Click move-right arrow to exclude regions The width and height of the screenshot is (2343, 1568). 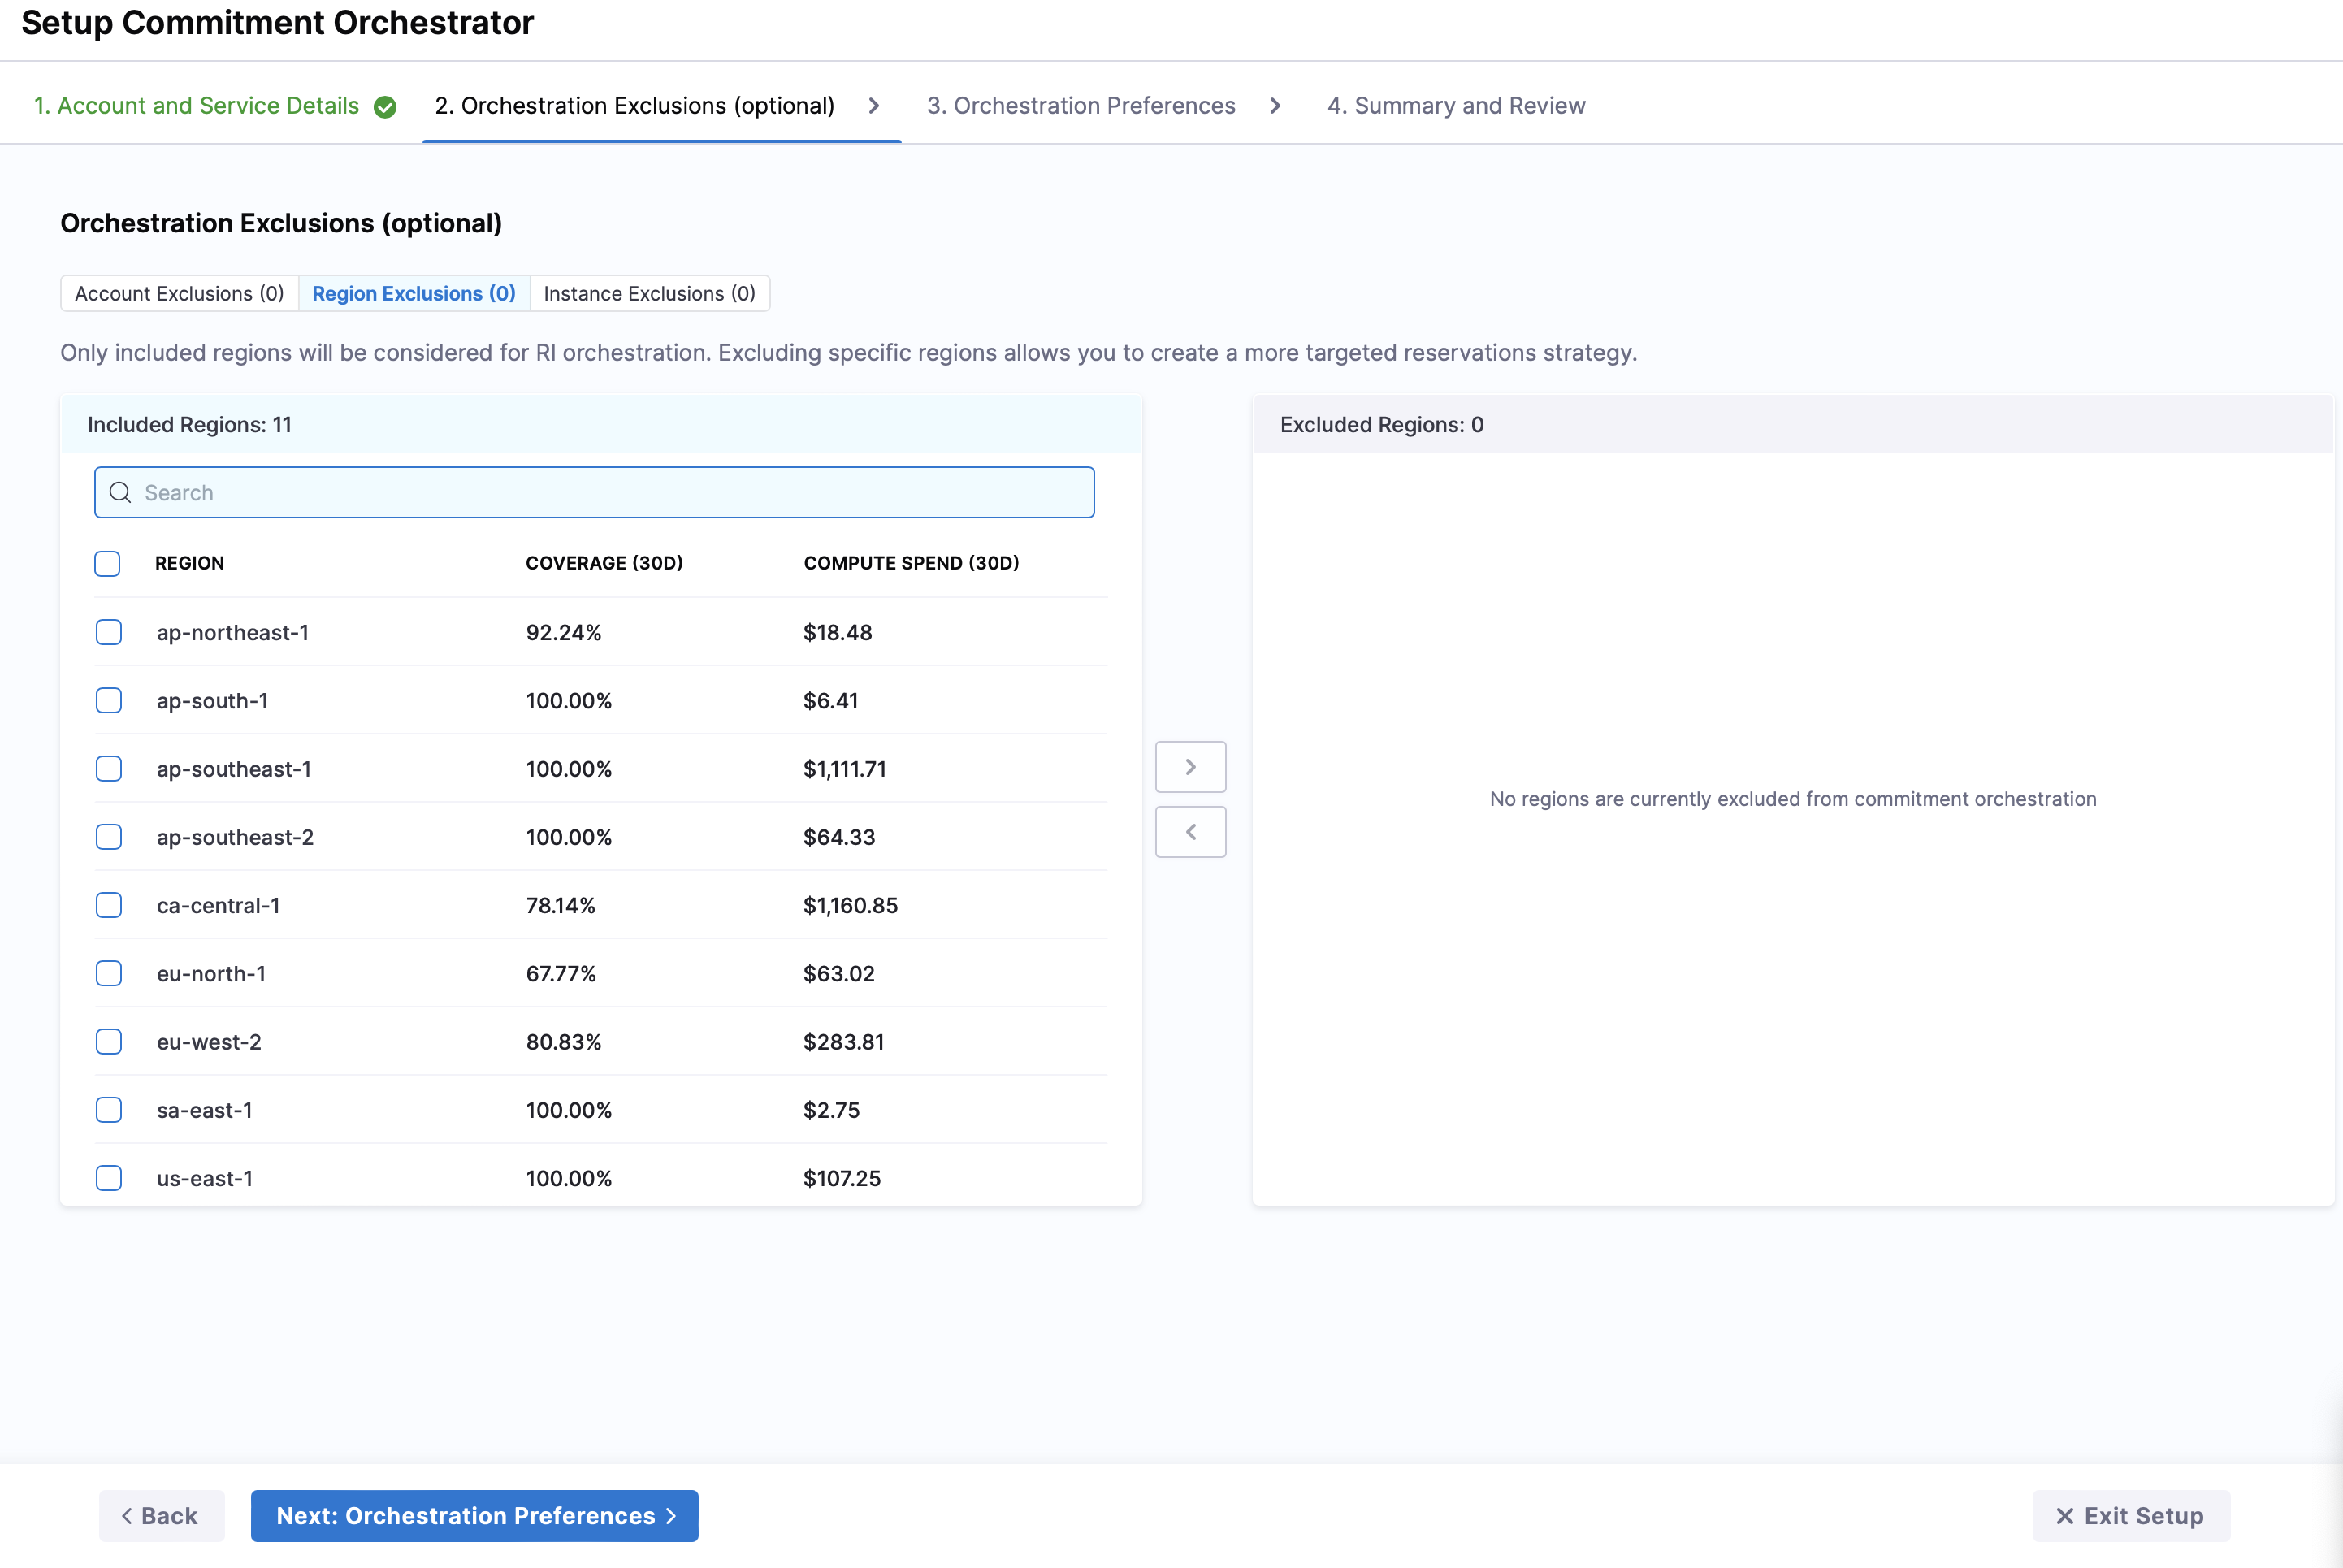1190,767
